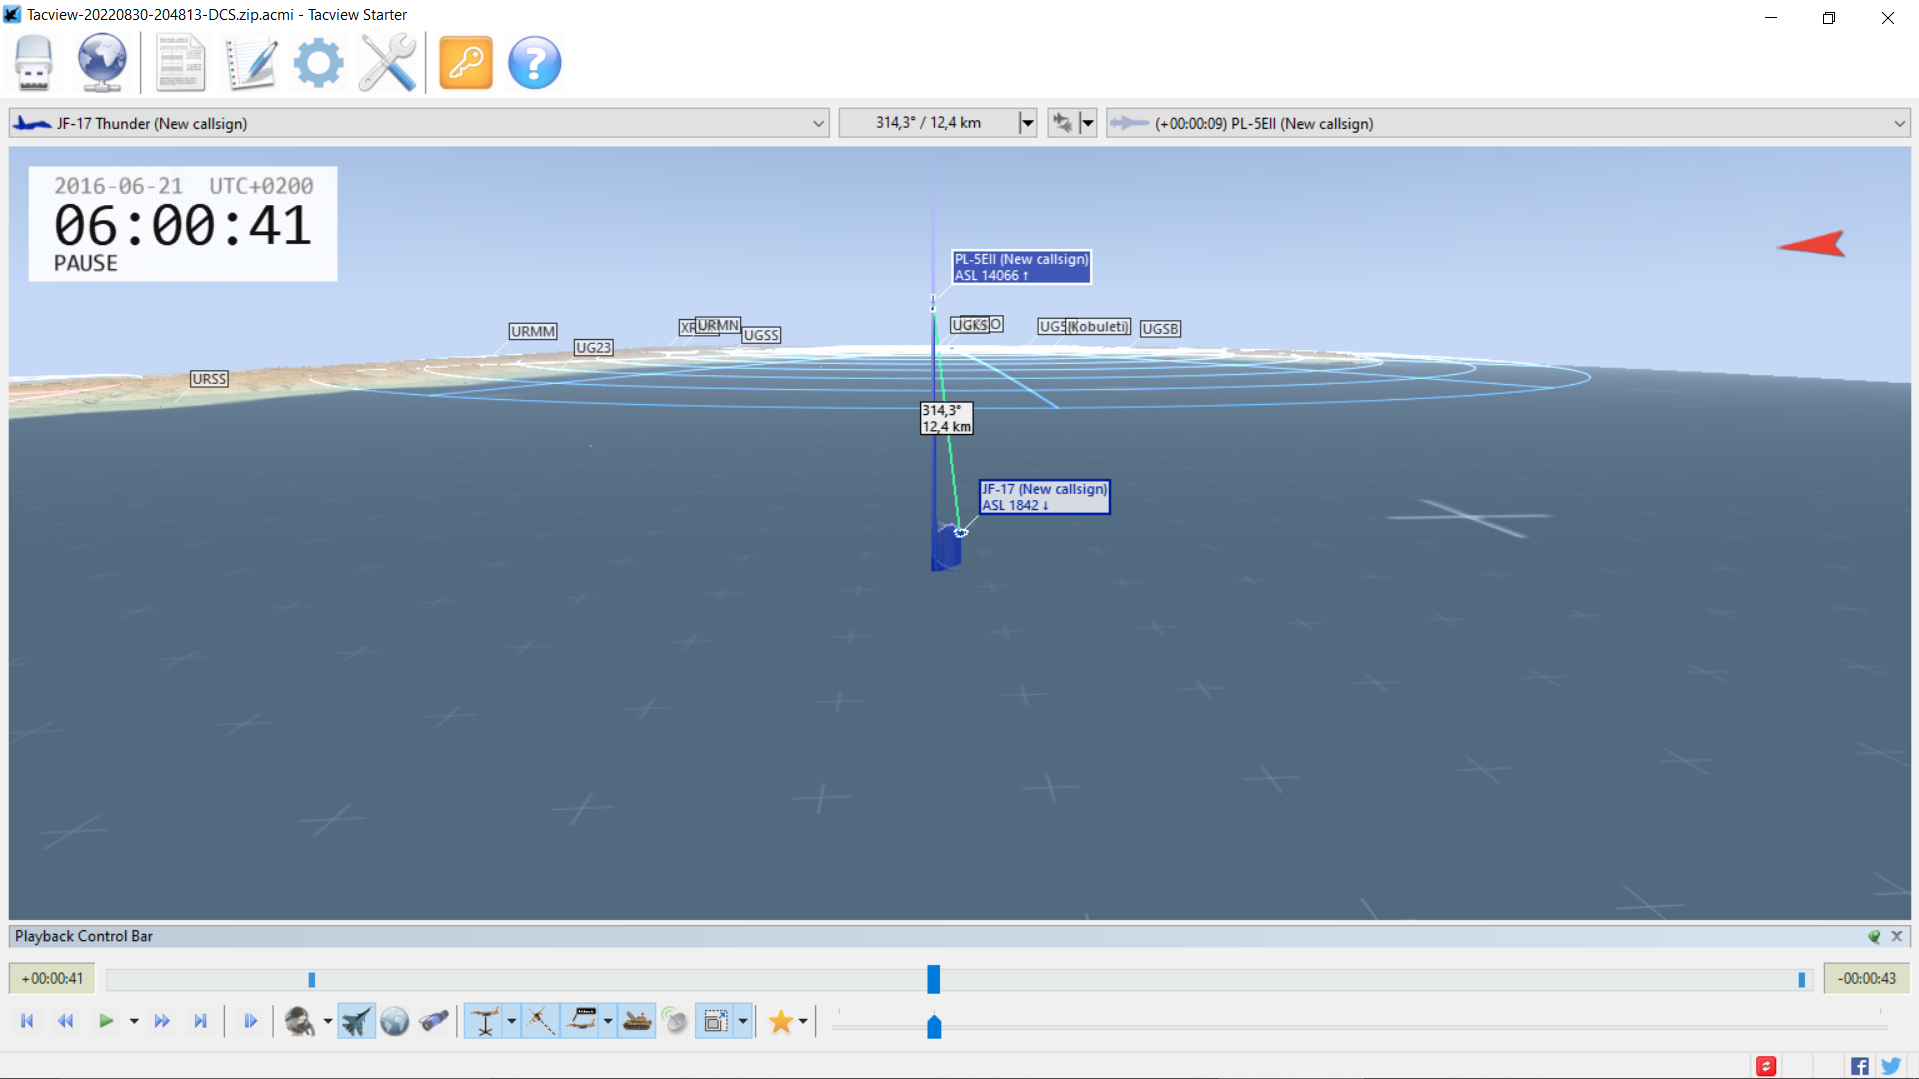
Task: Switch to pilot helmet cockpit view
Action: (x=300, y=1021)
